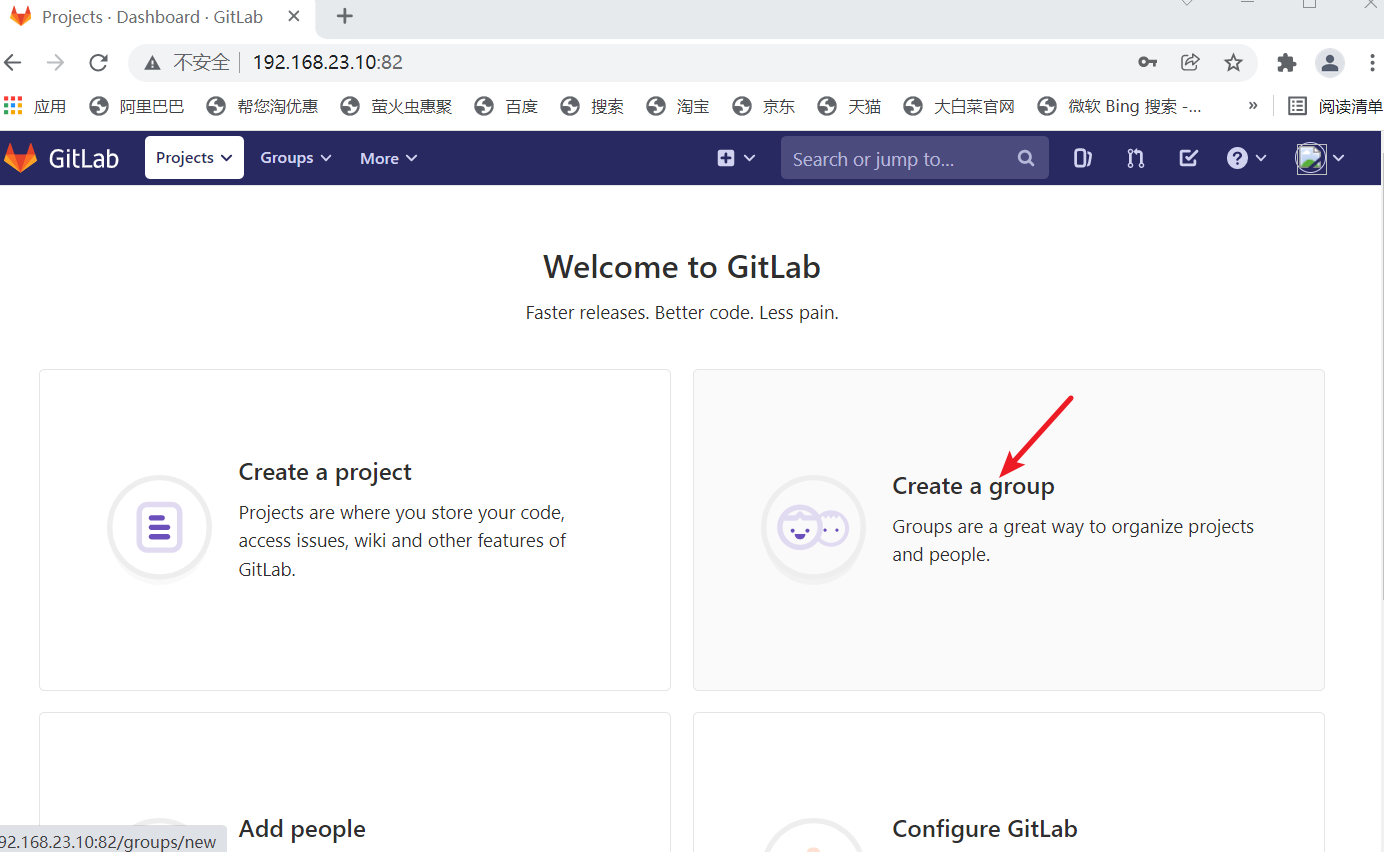1384x852 pixels.
Task: Open the Extensions puzzle icon
Action: pos(1287,62)
